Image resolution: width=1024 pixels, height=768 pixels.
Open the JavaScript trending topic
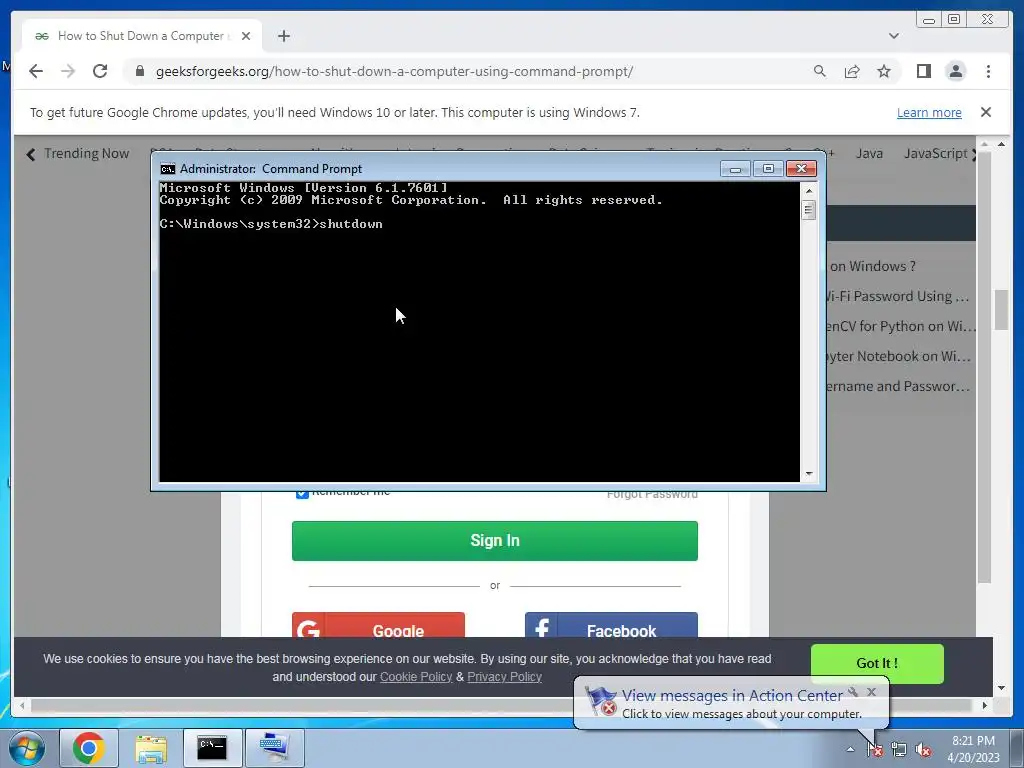[935, 153]
